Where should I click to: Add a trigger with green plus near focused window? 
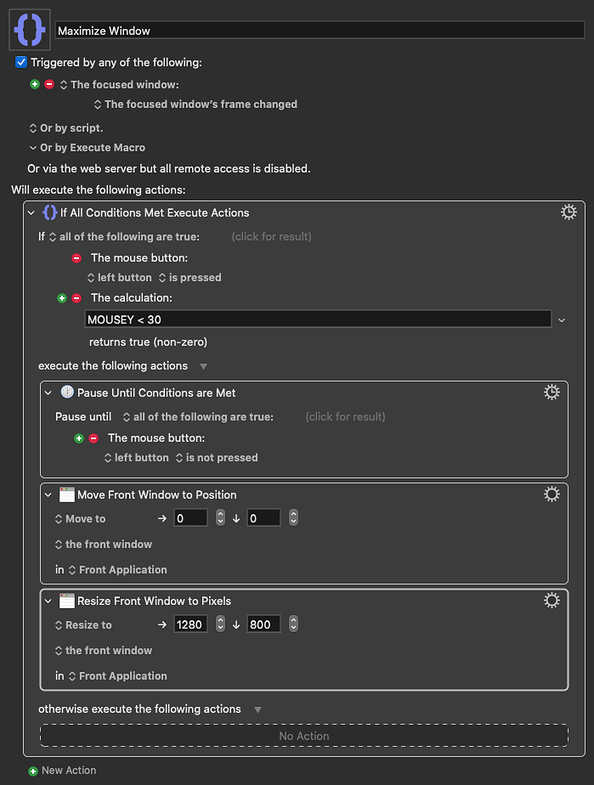[x=35, y=84]
